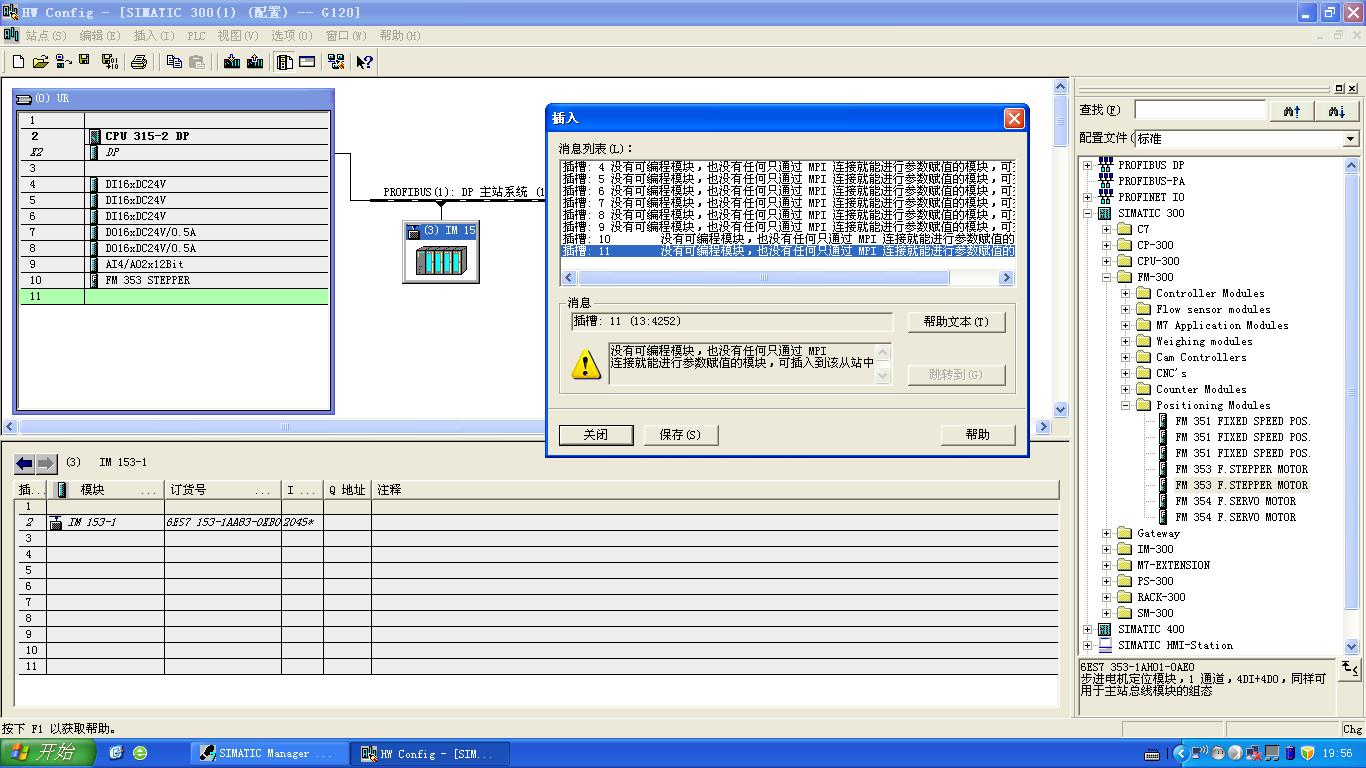Click the 查找 search input field
This screenshot has width=1366, height=768.
click(x=1200, y=110)
